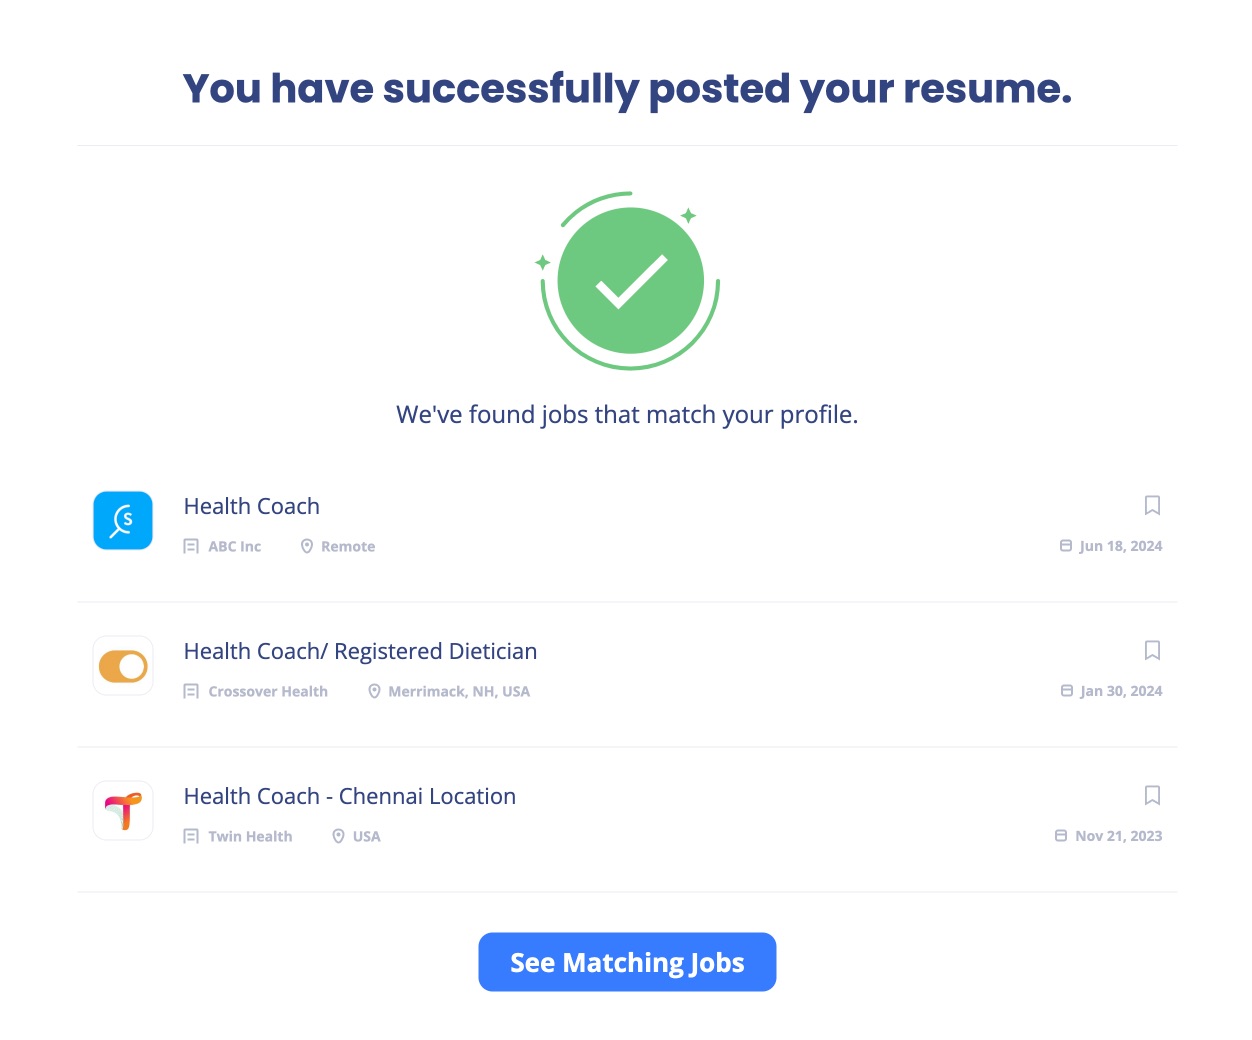Click the location pin icon next to Remote
The width and height of the screenshot is (1252, 1040).
307,546
